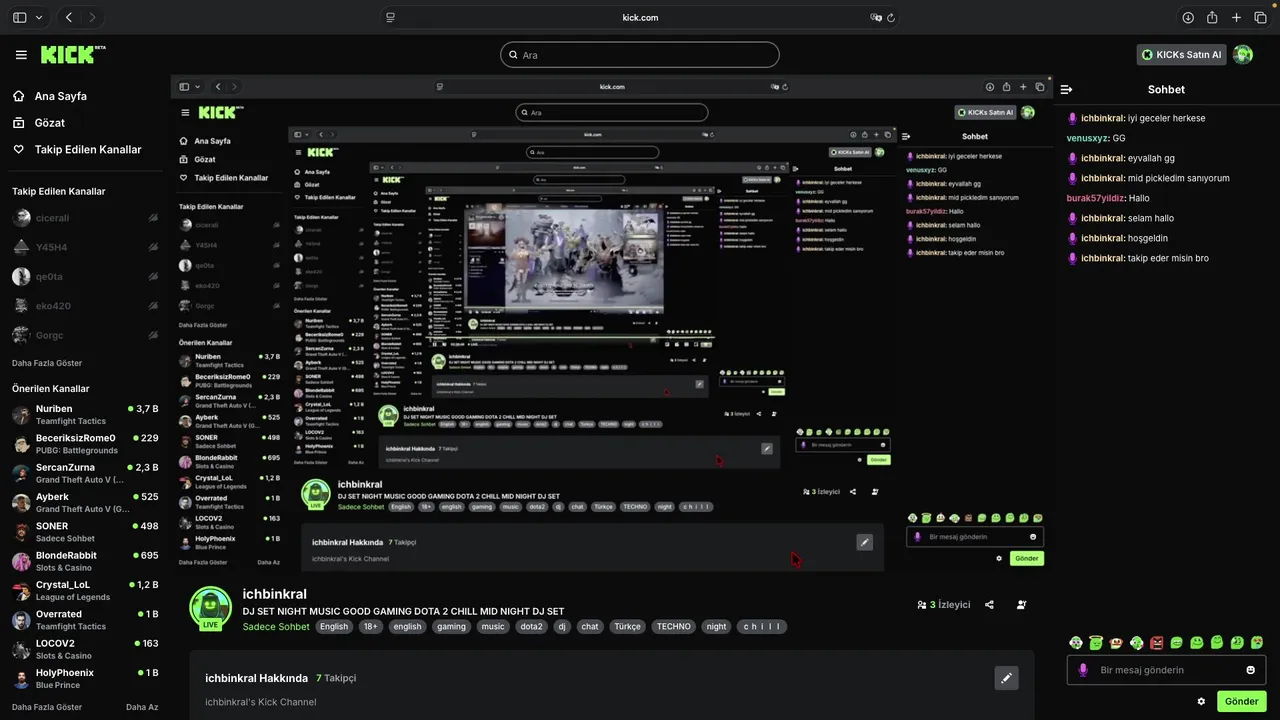Viewport: 1280px width, 720px height.
Task: Click the stream video player
Action: click(612, 326)
